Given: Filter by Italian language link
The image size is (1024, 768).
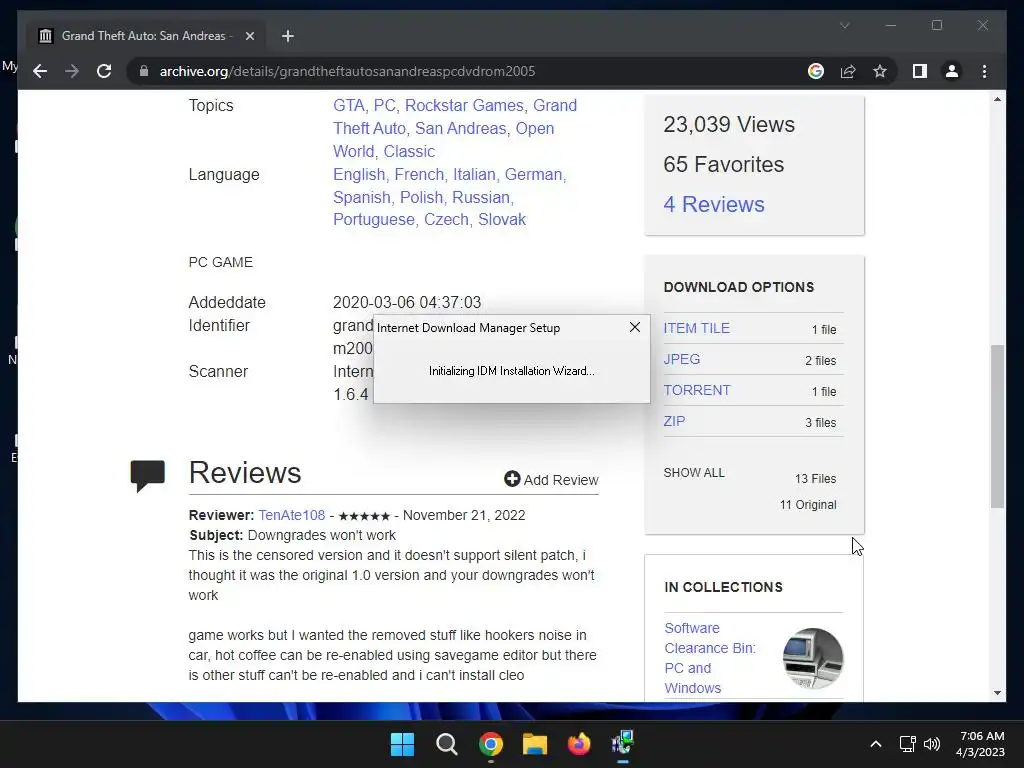Looking at the screenshot, I should tap(474, 174).
